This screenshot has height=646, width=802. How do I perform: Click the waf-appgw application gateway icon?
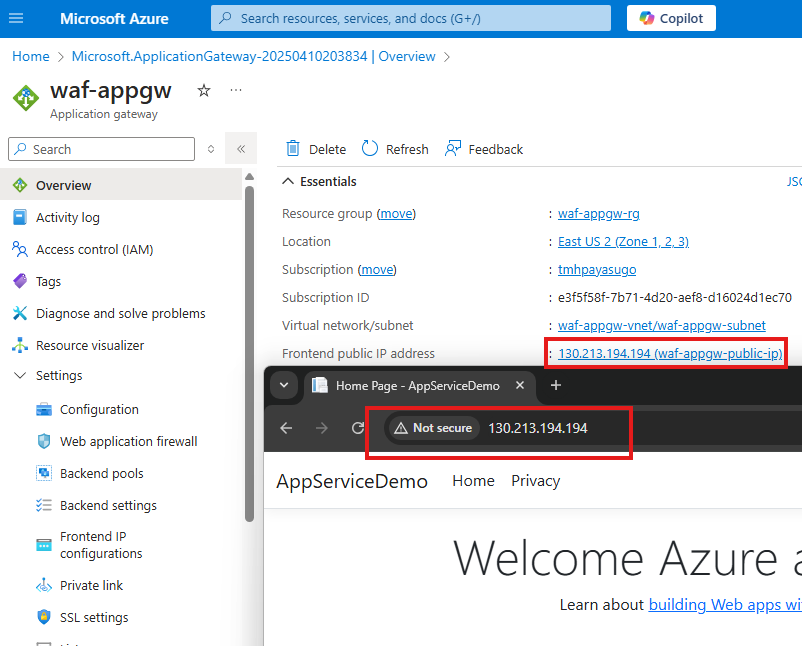(26, 98)
